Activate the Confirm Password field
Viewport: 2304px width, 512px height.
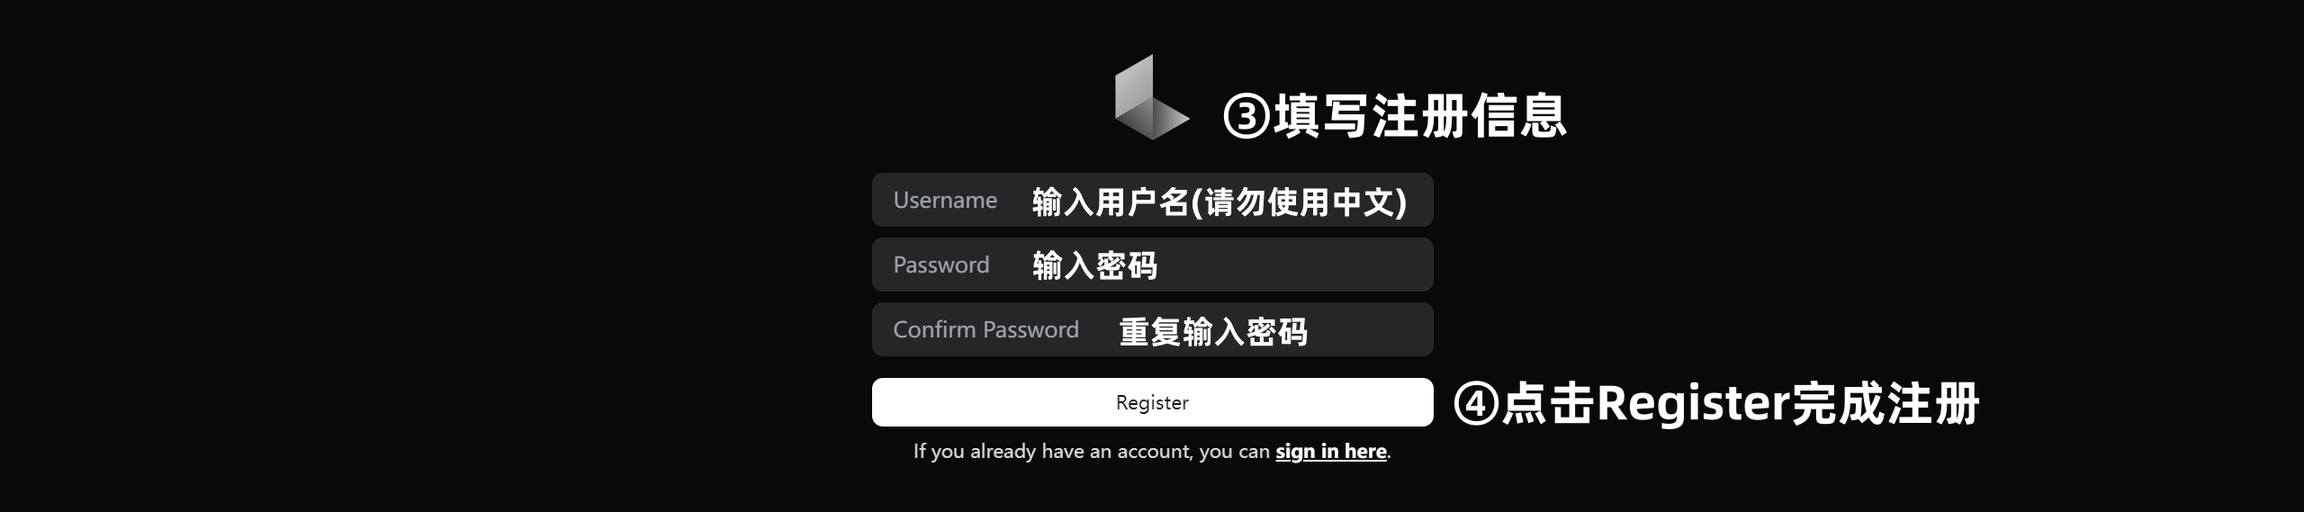[x=1152, y=330]
